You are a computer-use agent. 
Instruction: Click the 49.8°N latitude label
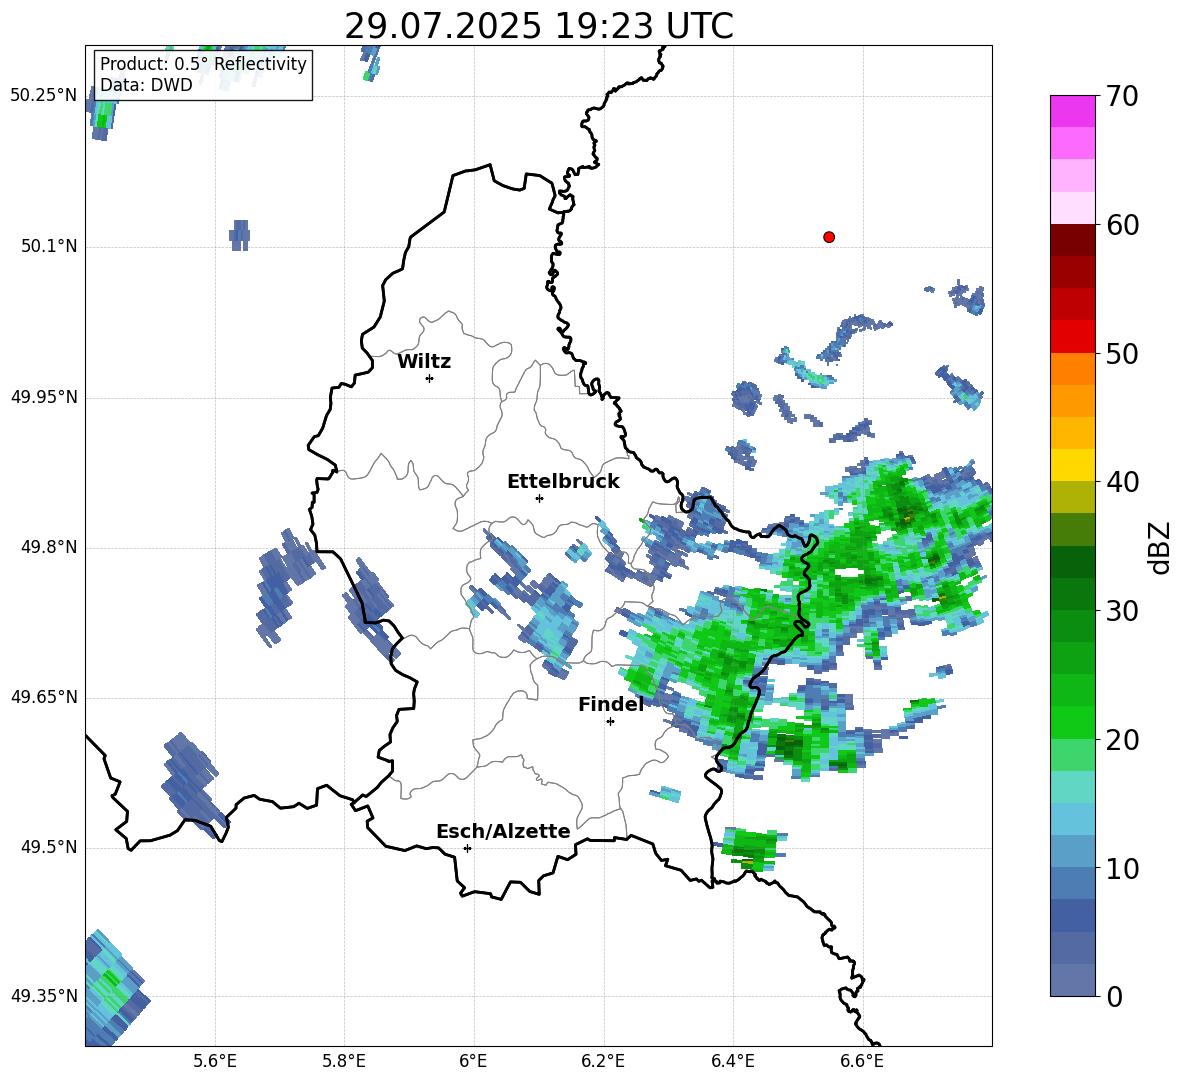[50, 547]
